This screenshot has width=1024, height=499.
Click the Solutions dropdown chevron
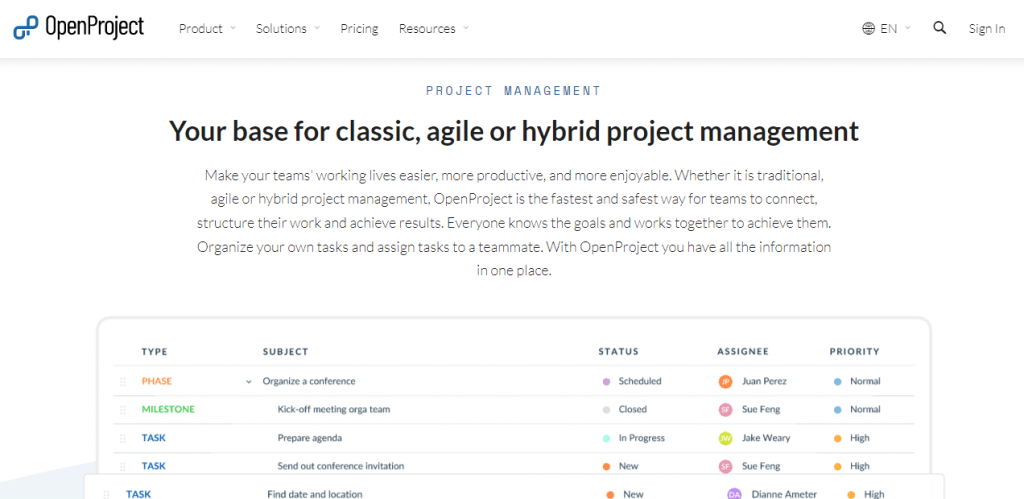[x=317, y=28]
